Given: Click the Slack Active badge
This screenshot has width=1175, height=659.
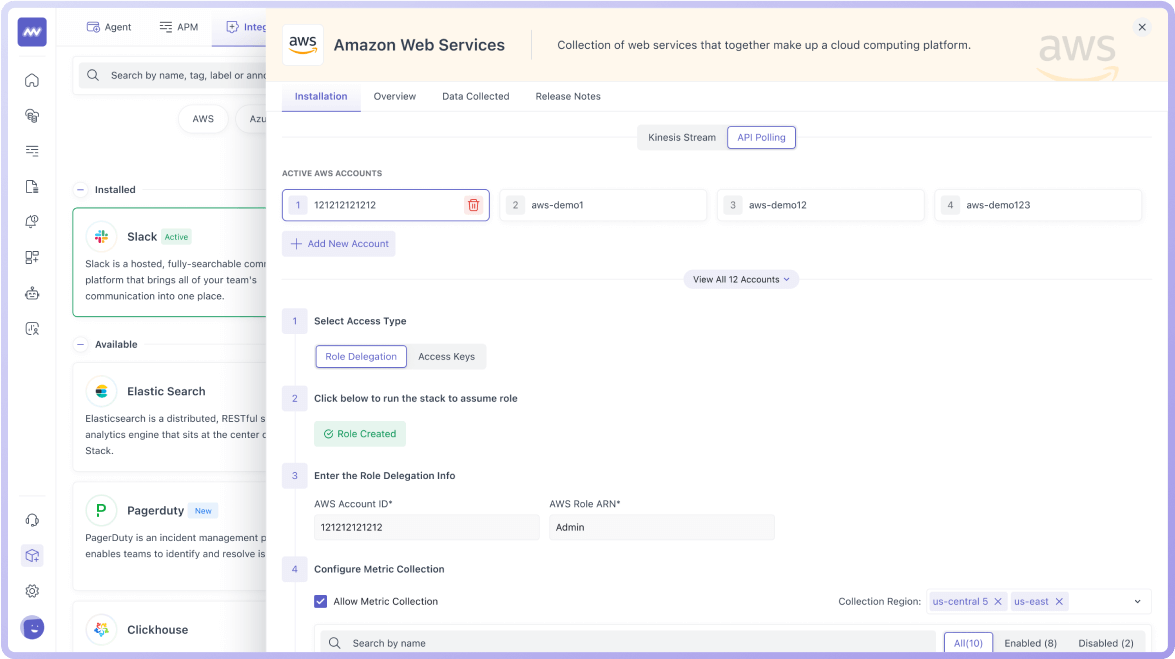Looking at the screenshot, I should tap(177, 237).
